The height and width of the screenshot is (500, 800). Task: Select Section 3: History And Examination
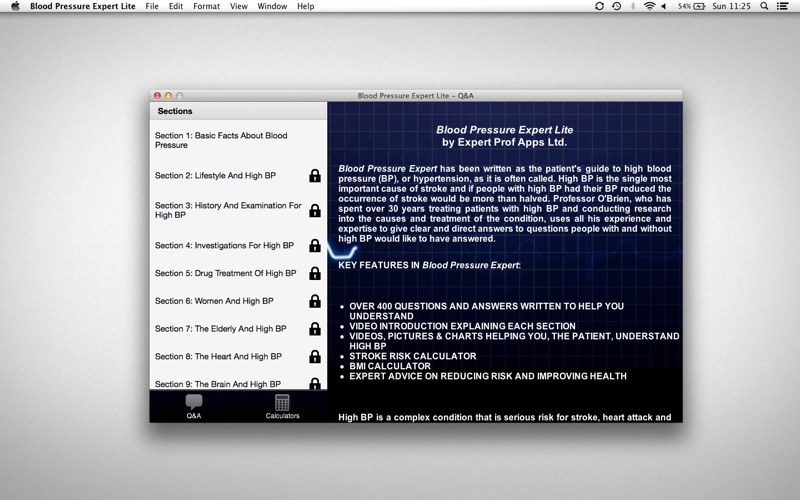point(238,210)
